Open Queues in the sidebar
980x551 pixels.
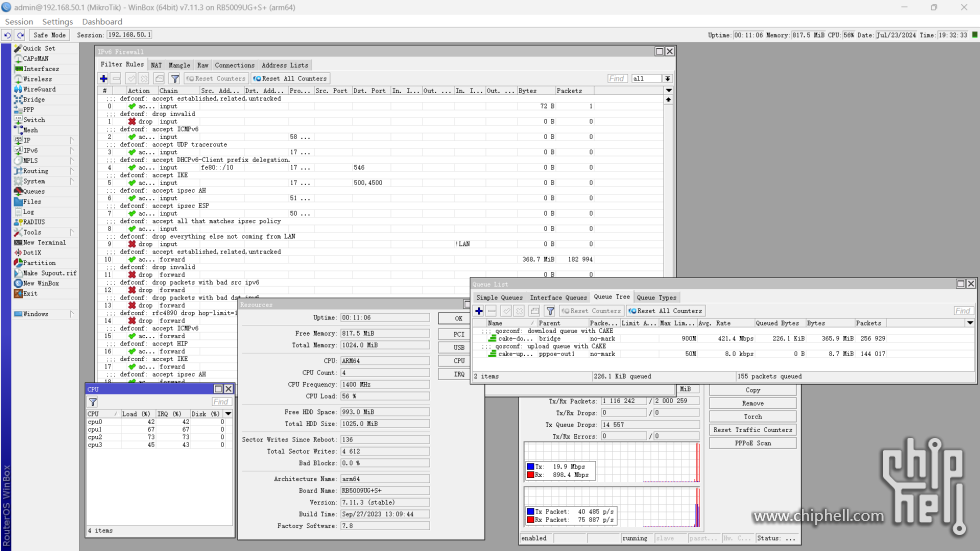pos(34,191)
